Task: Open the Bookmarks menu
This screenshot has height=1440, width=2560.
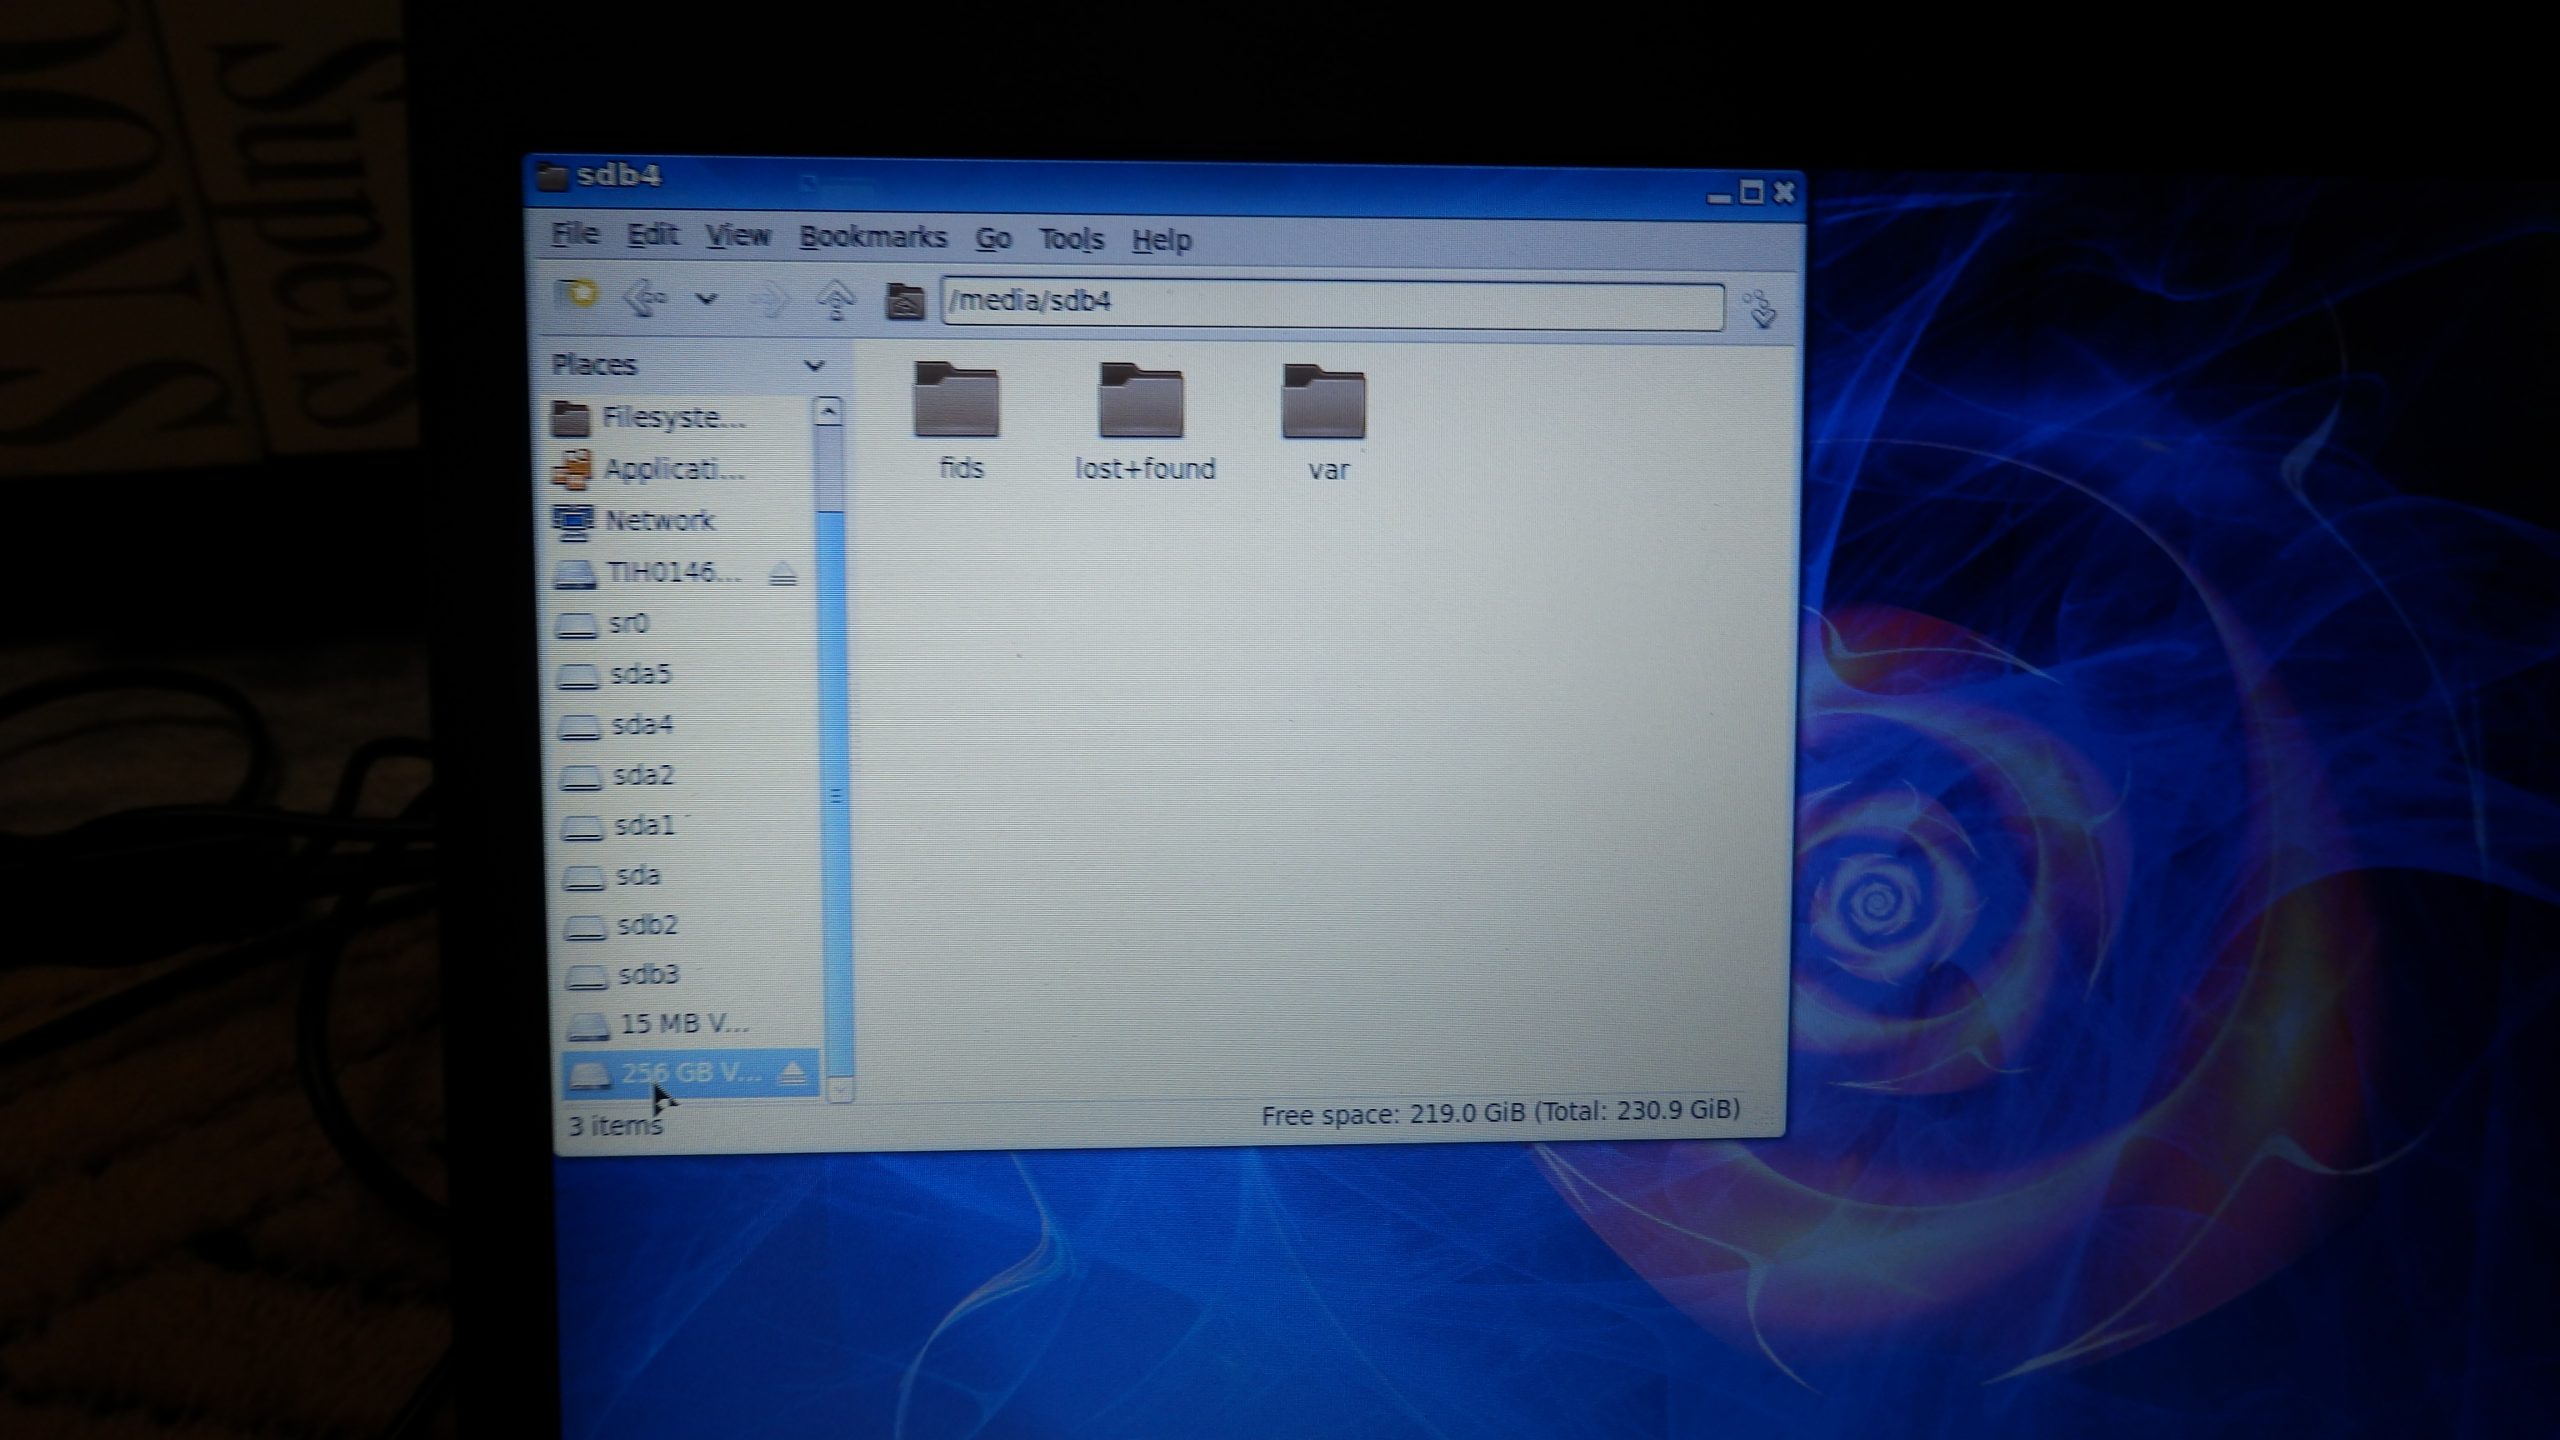Action: click(872, 237)
